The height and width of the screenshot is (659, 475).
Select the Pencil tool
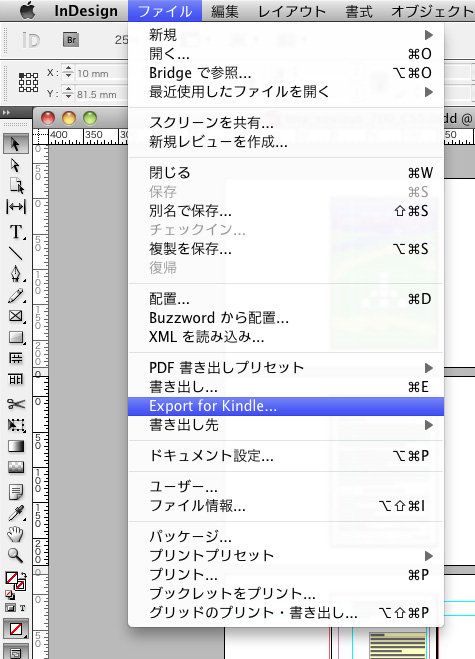16,295
